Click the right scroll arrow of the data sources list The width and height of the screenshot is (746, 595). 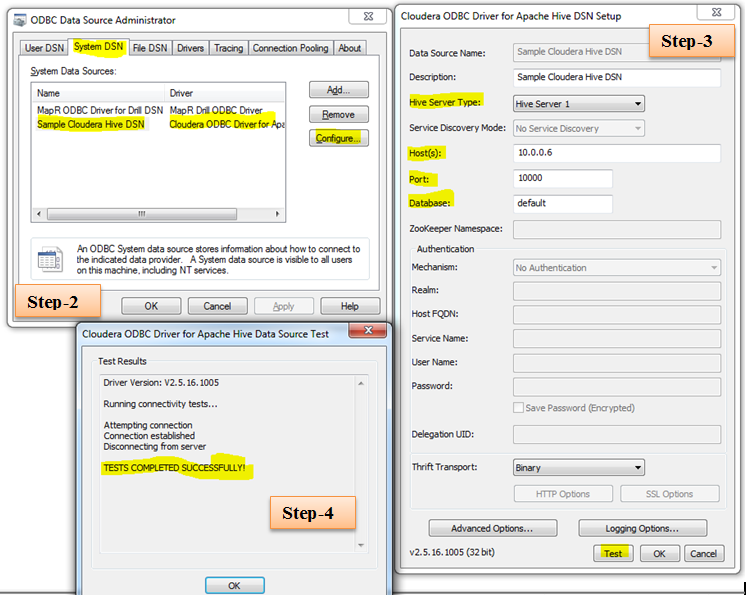[x=277, y=214]
